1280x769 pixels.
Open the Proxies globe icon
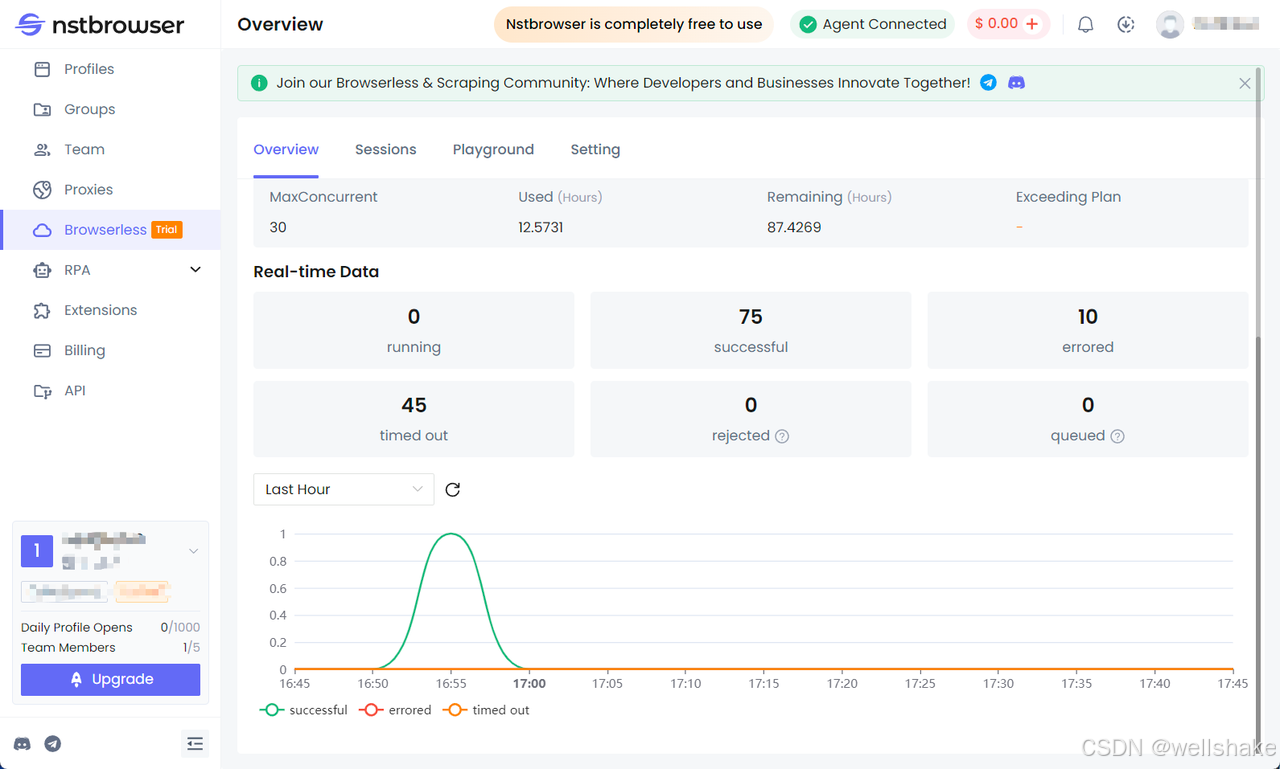tap(42, 189)
